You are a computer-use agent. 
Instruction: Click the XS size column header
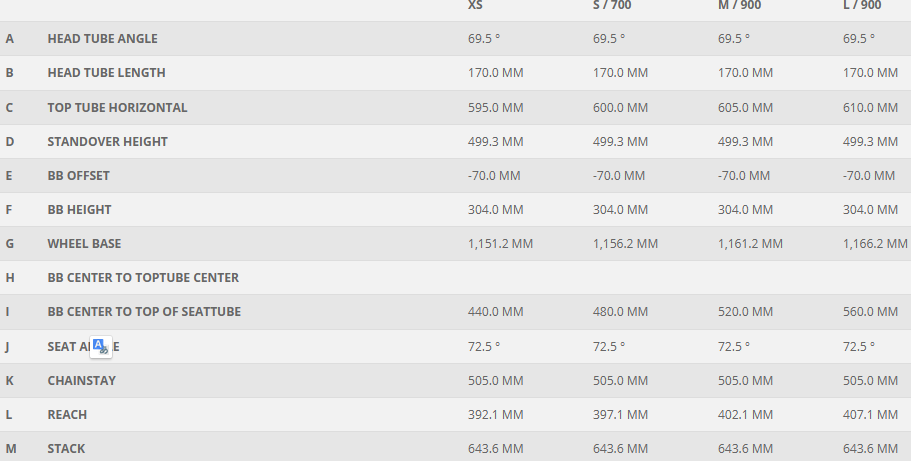point(476,6)
